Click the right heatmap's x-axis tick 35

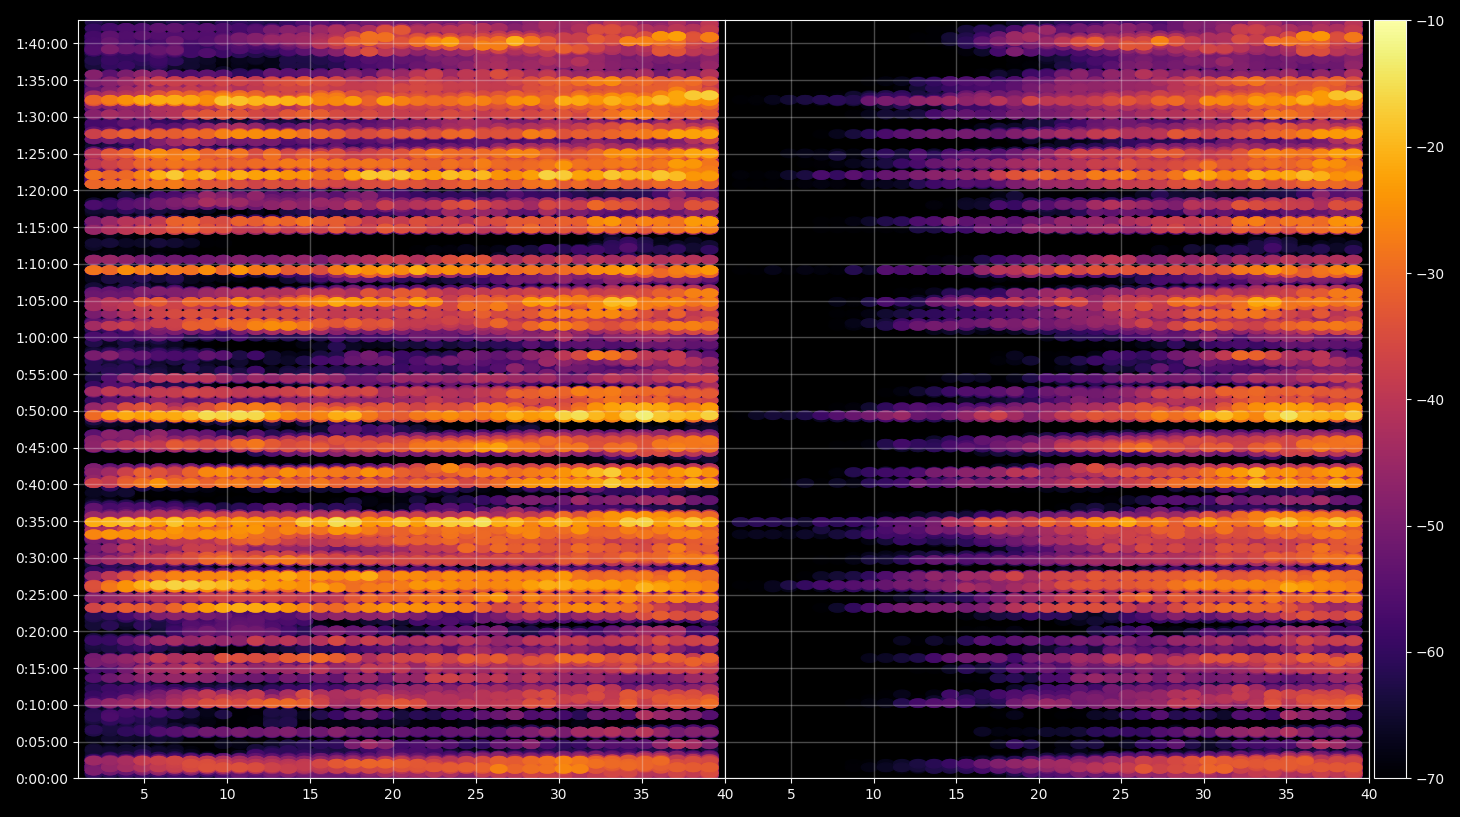1286,795
